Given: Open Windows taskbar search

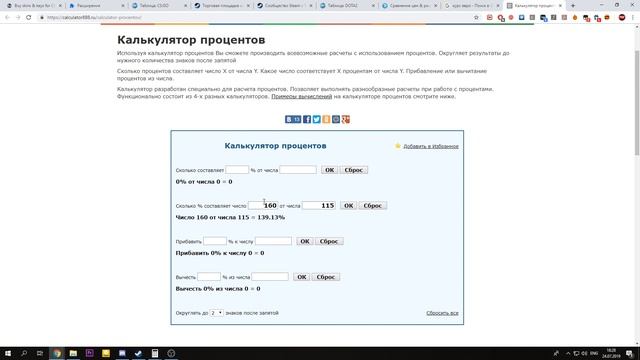Looking at the screenshot, I should point(24,353).
